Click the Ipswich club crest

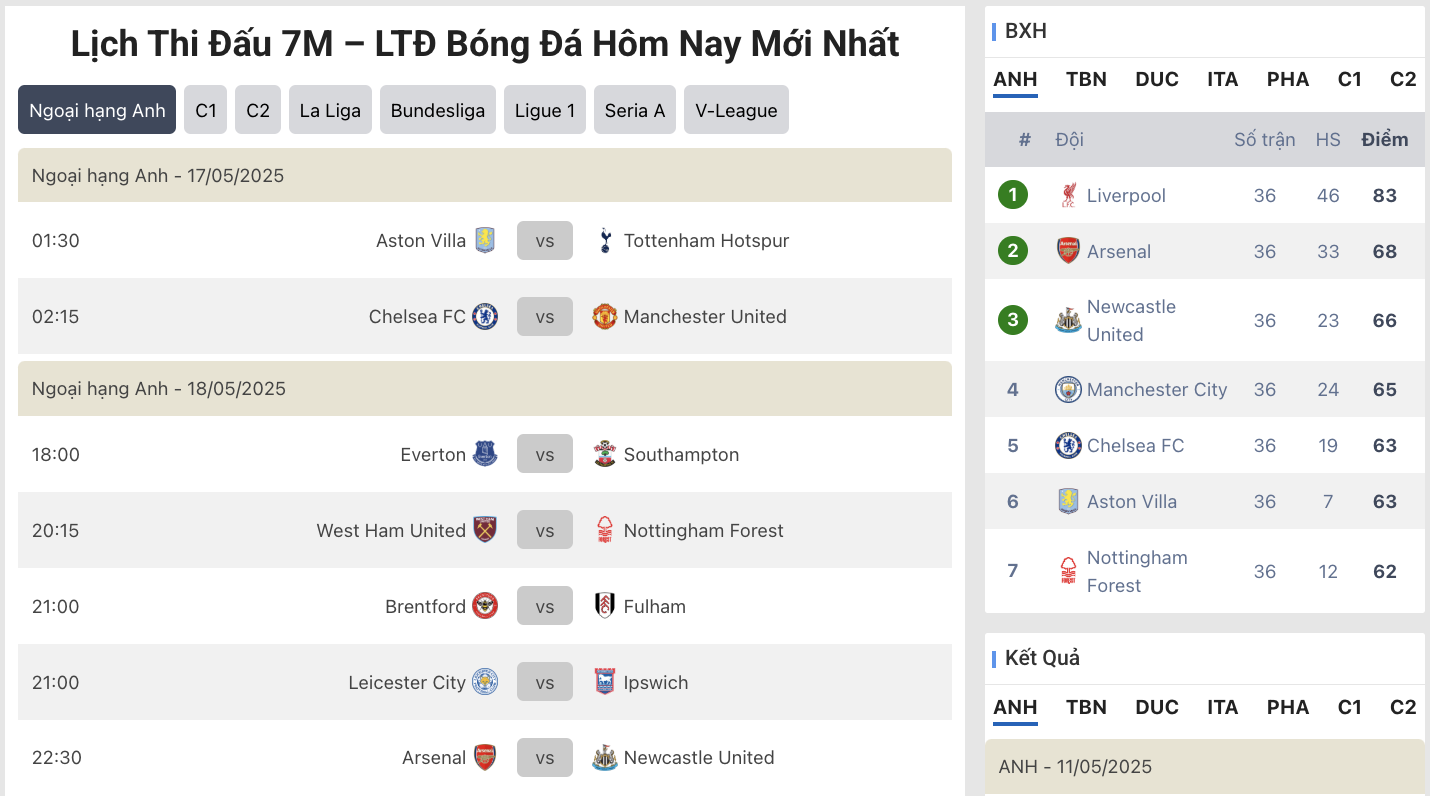[x=605, y=682]
